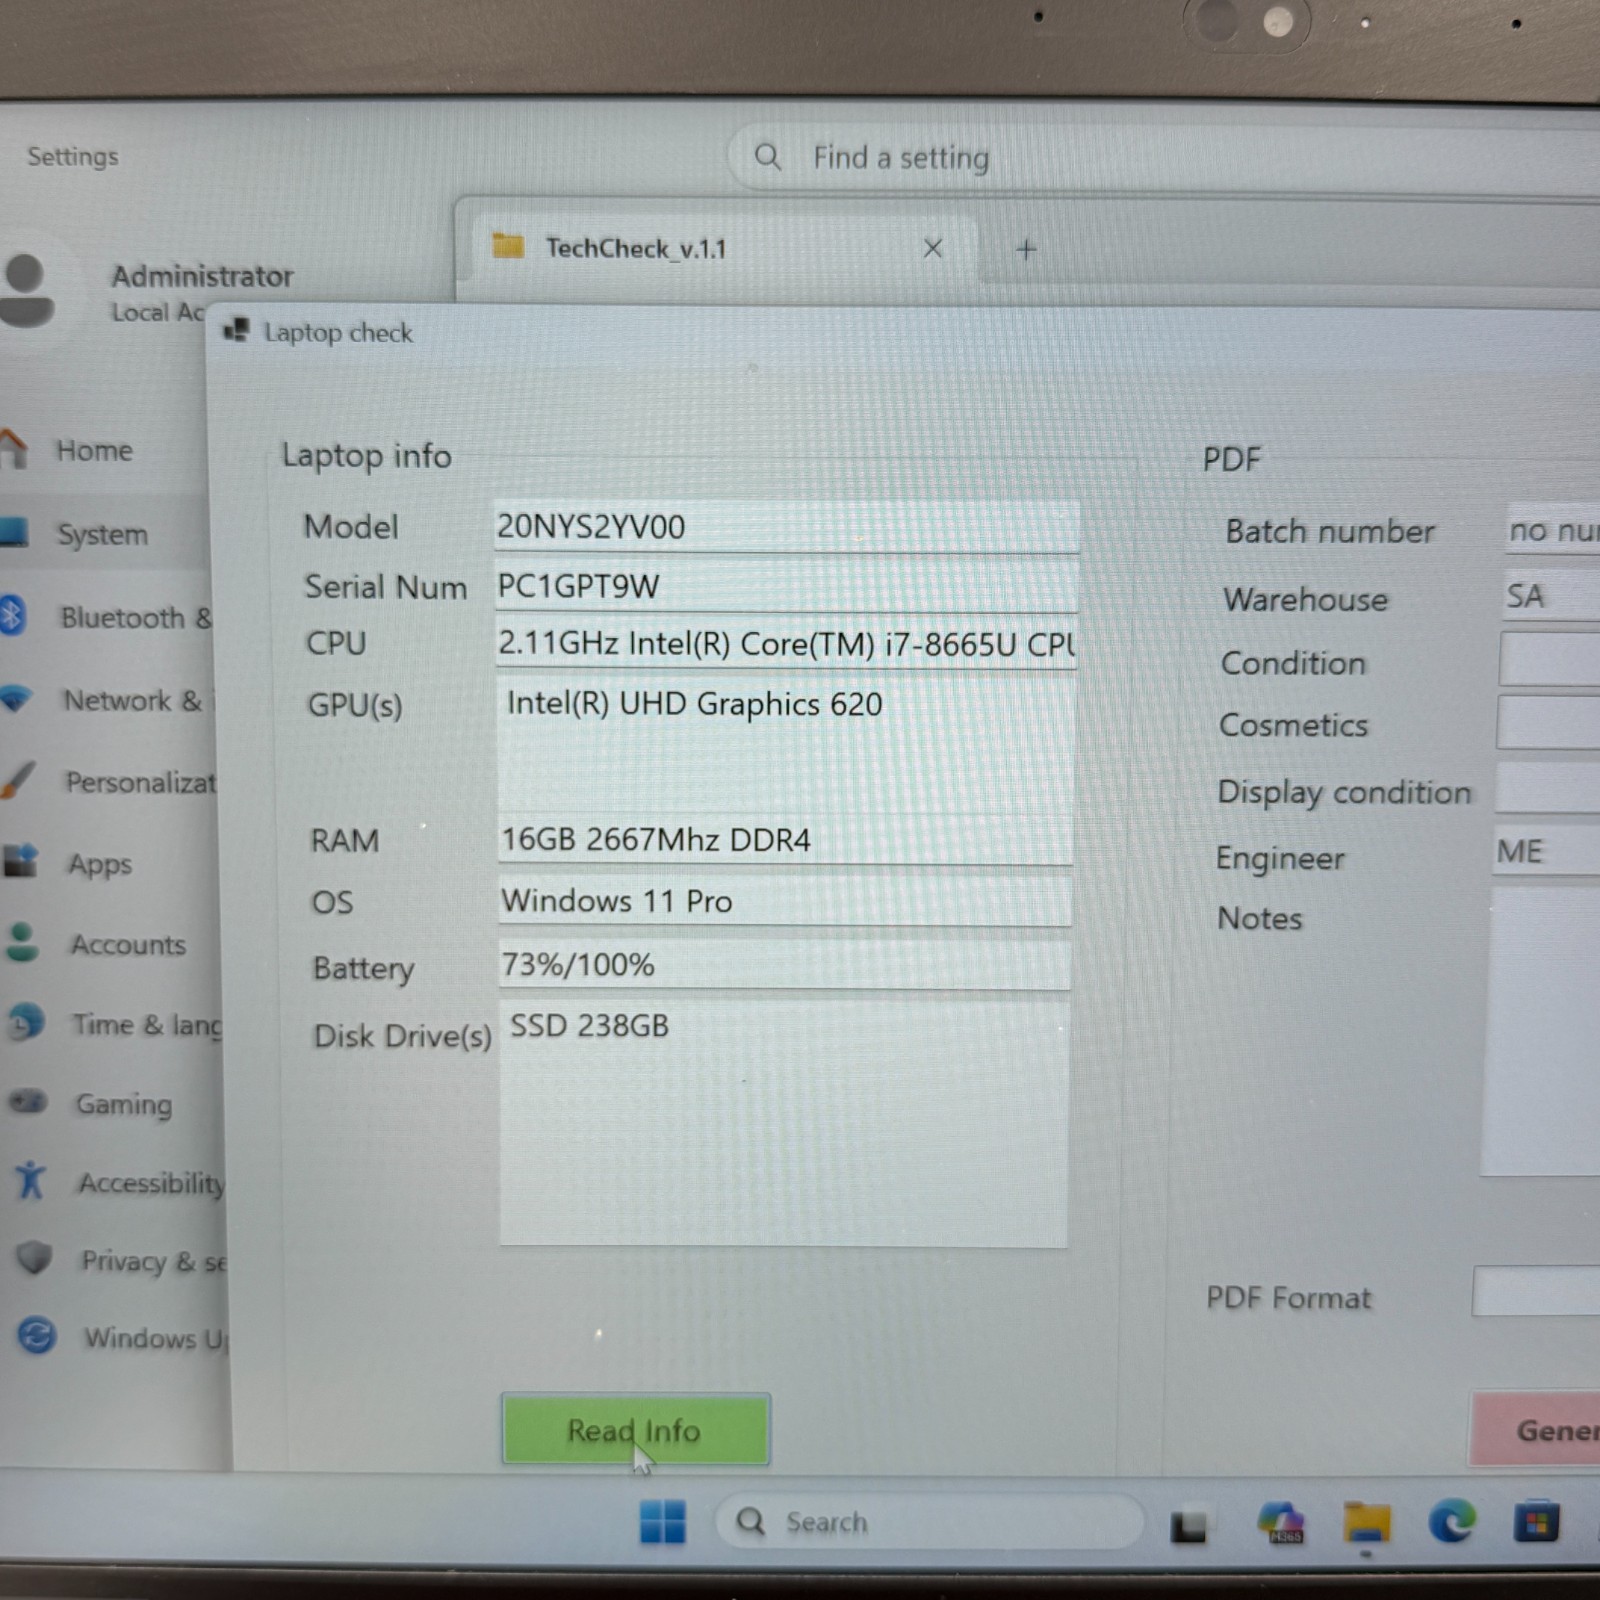Click the Administrator account avatar
The width and height of the screenshot is (1600, 1600).
click(26, 290)
